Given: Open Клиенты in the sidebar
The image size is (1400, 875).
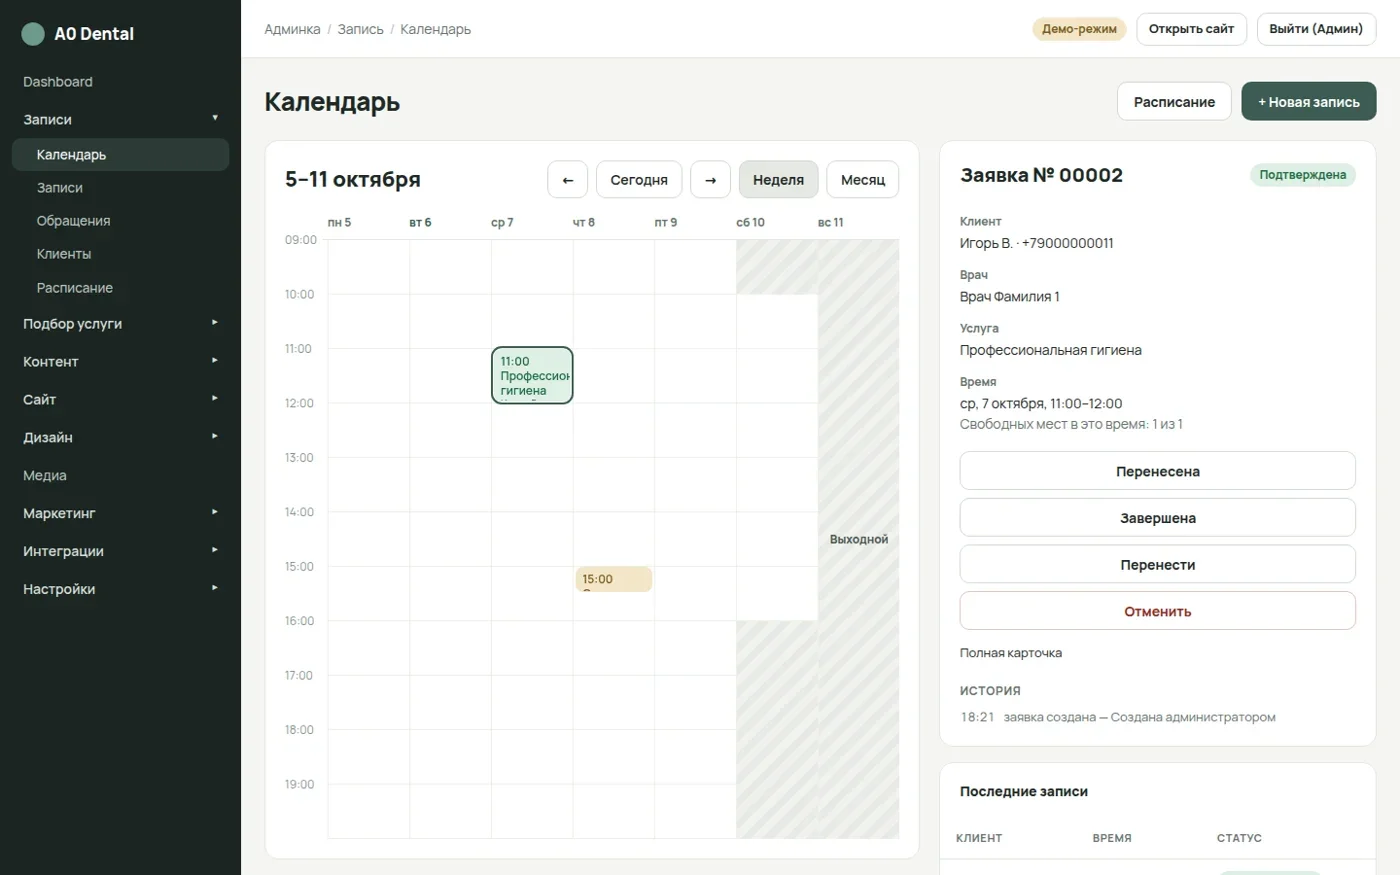Looking at the screenshot, I should pos(120,254).
